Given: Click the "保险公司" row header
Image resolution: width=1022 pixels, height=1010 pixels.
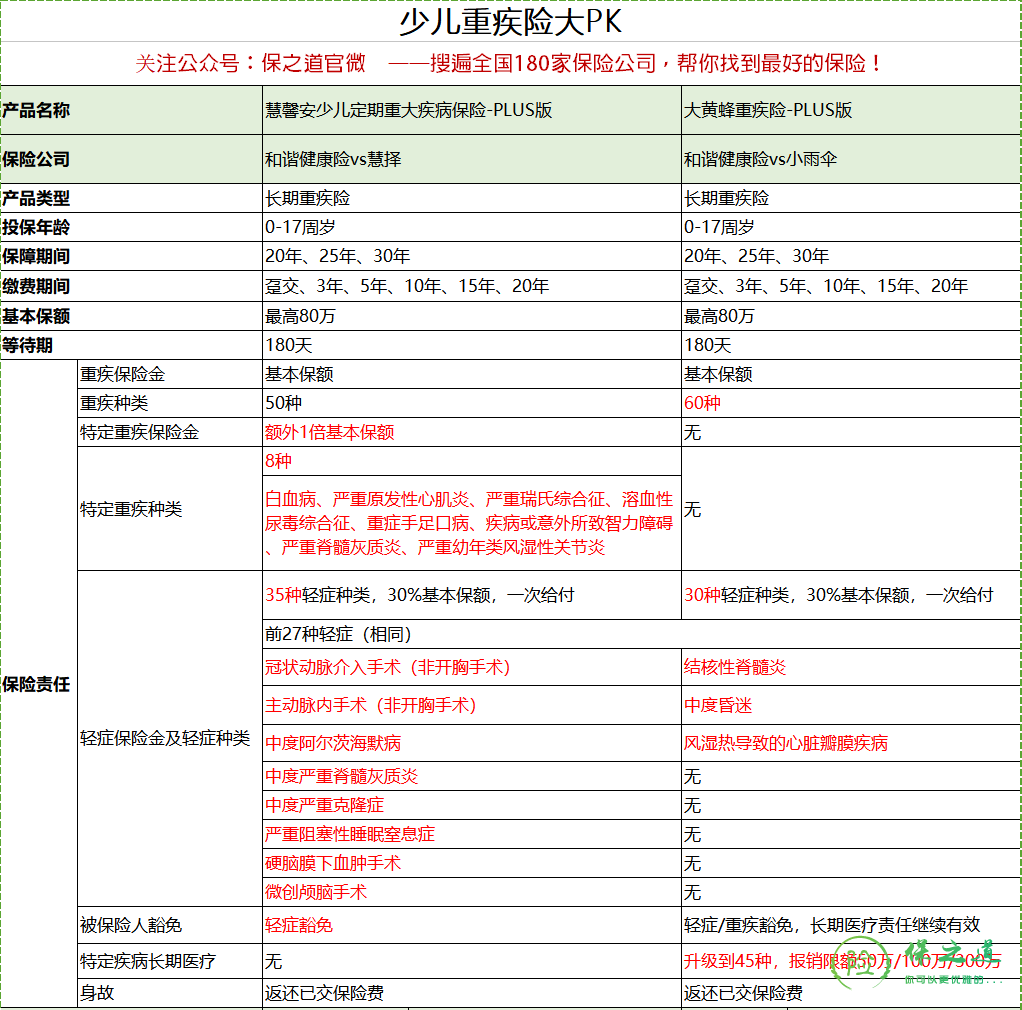Looking at the screenshot, I should click(131, 159).
